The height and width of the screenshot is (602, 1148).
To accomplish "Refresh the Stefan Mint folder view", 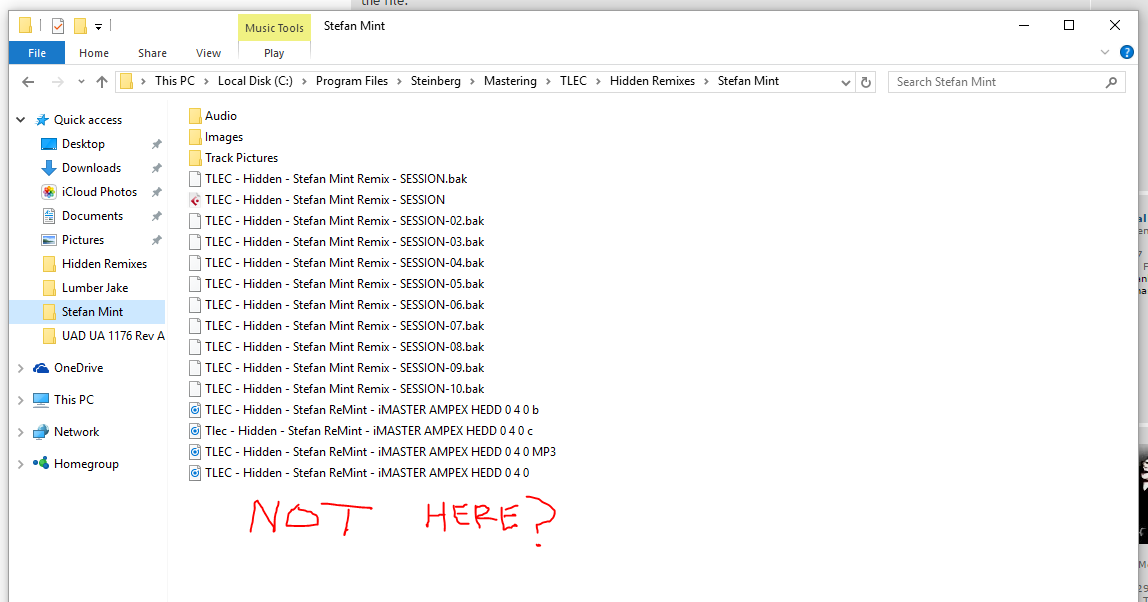I will 865,82.
